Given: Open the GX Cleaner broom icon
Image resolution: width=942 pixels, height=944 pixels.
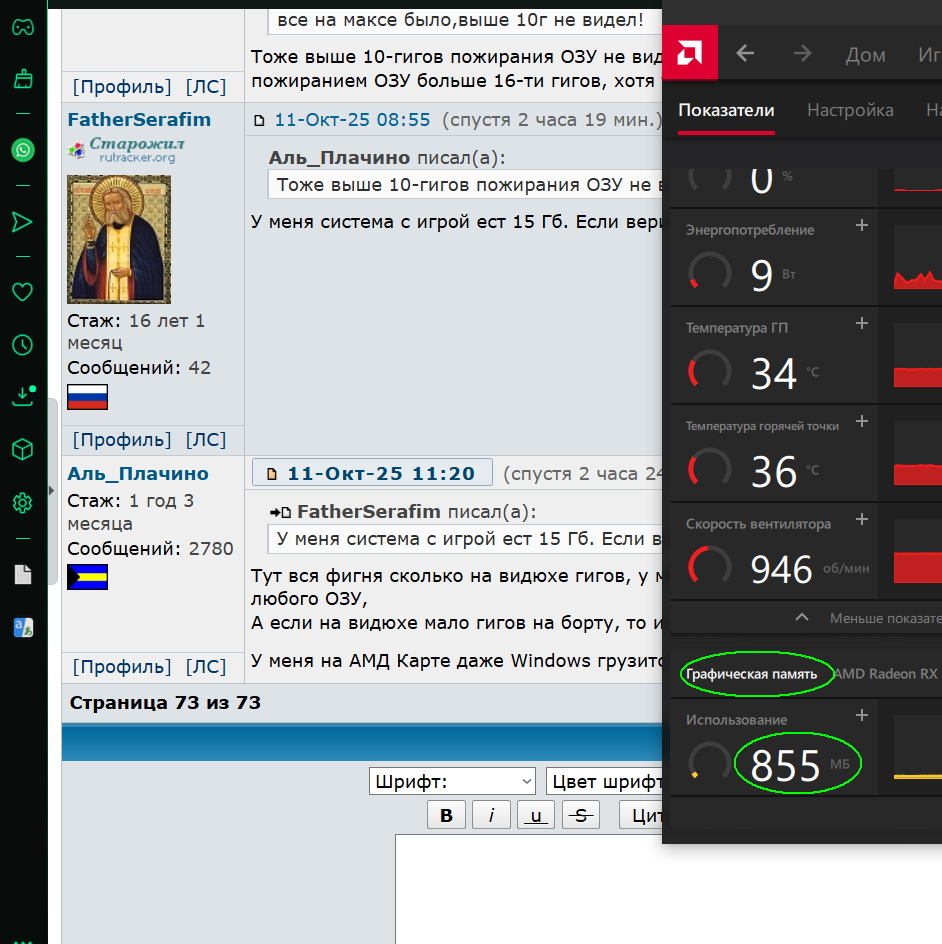Looking at the screenshot, I should click(x=21, y=78).
